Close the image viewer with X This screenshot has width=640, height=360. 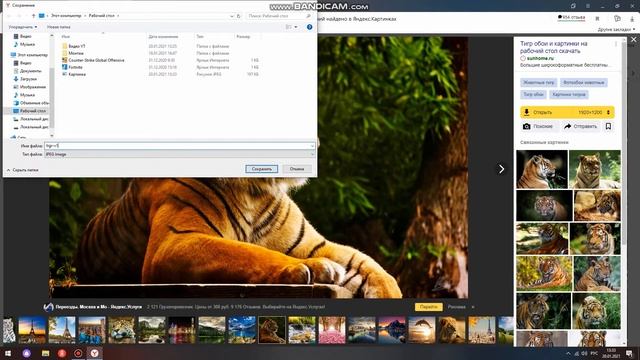click(633, 40)
